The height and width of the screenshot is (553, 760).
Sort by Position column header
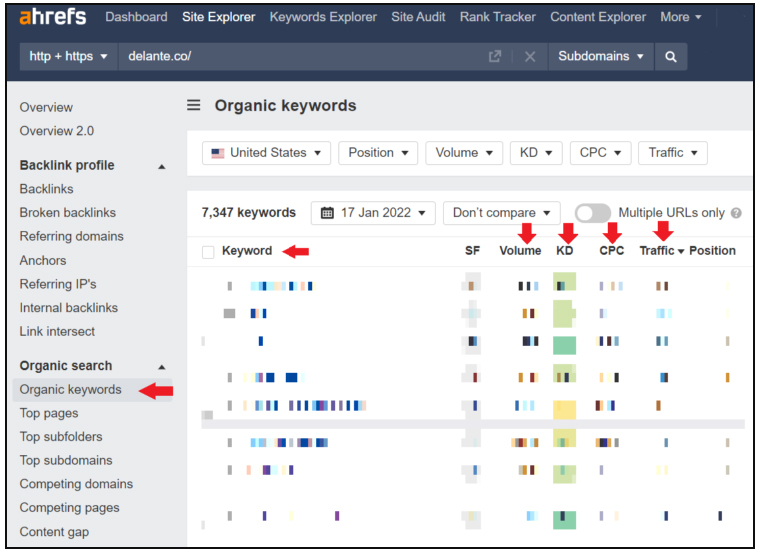(712, 251)
